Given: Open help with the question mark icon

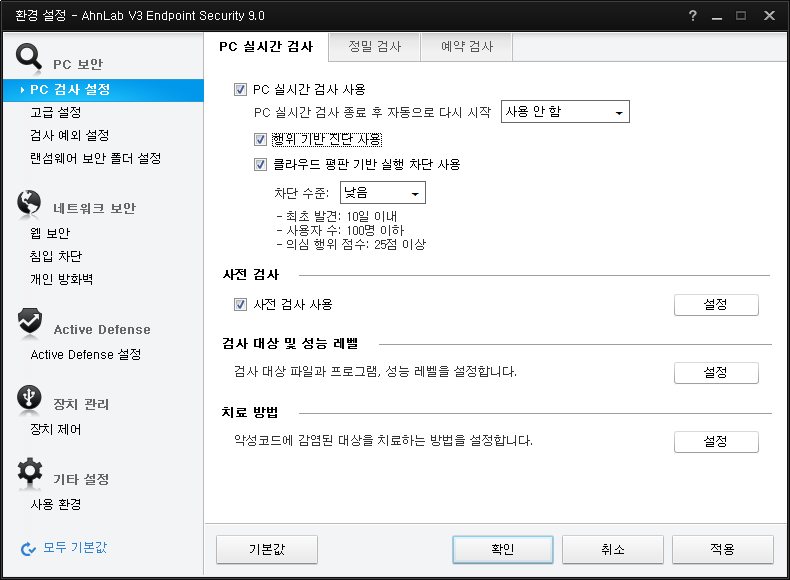Looking at the screenshot, I should pyautogui.click(x=693, y=16).
